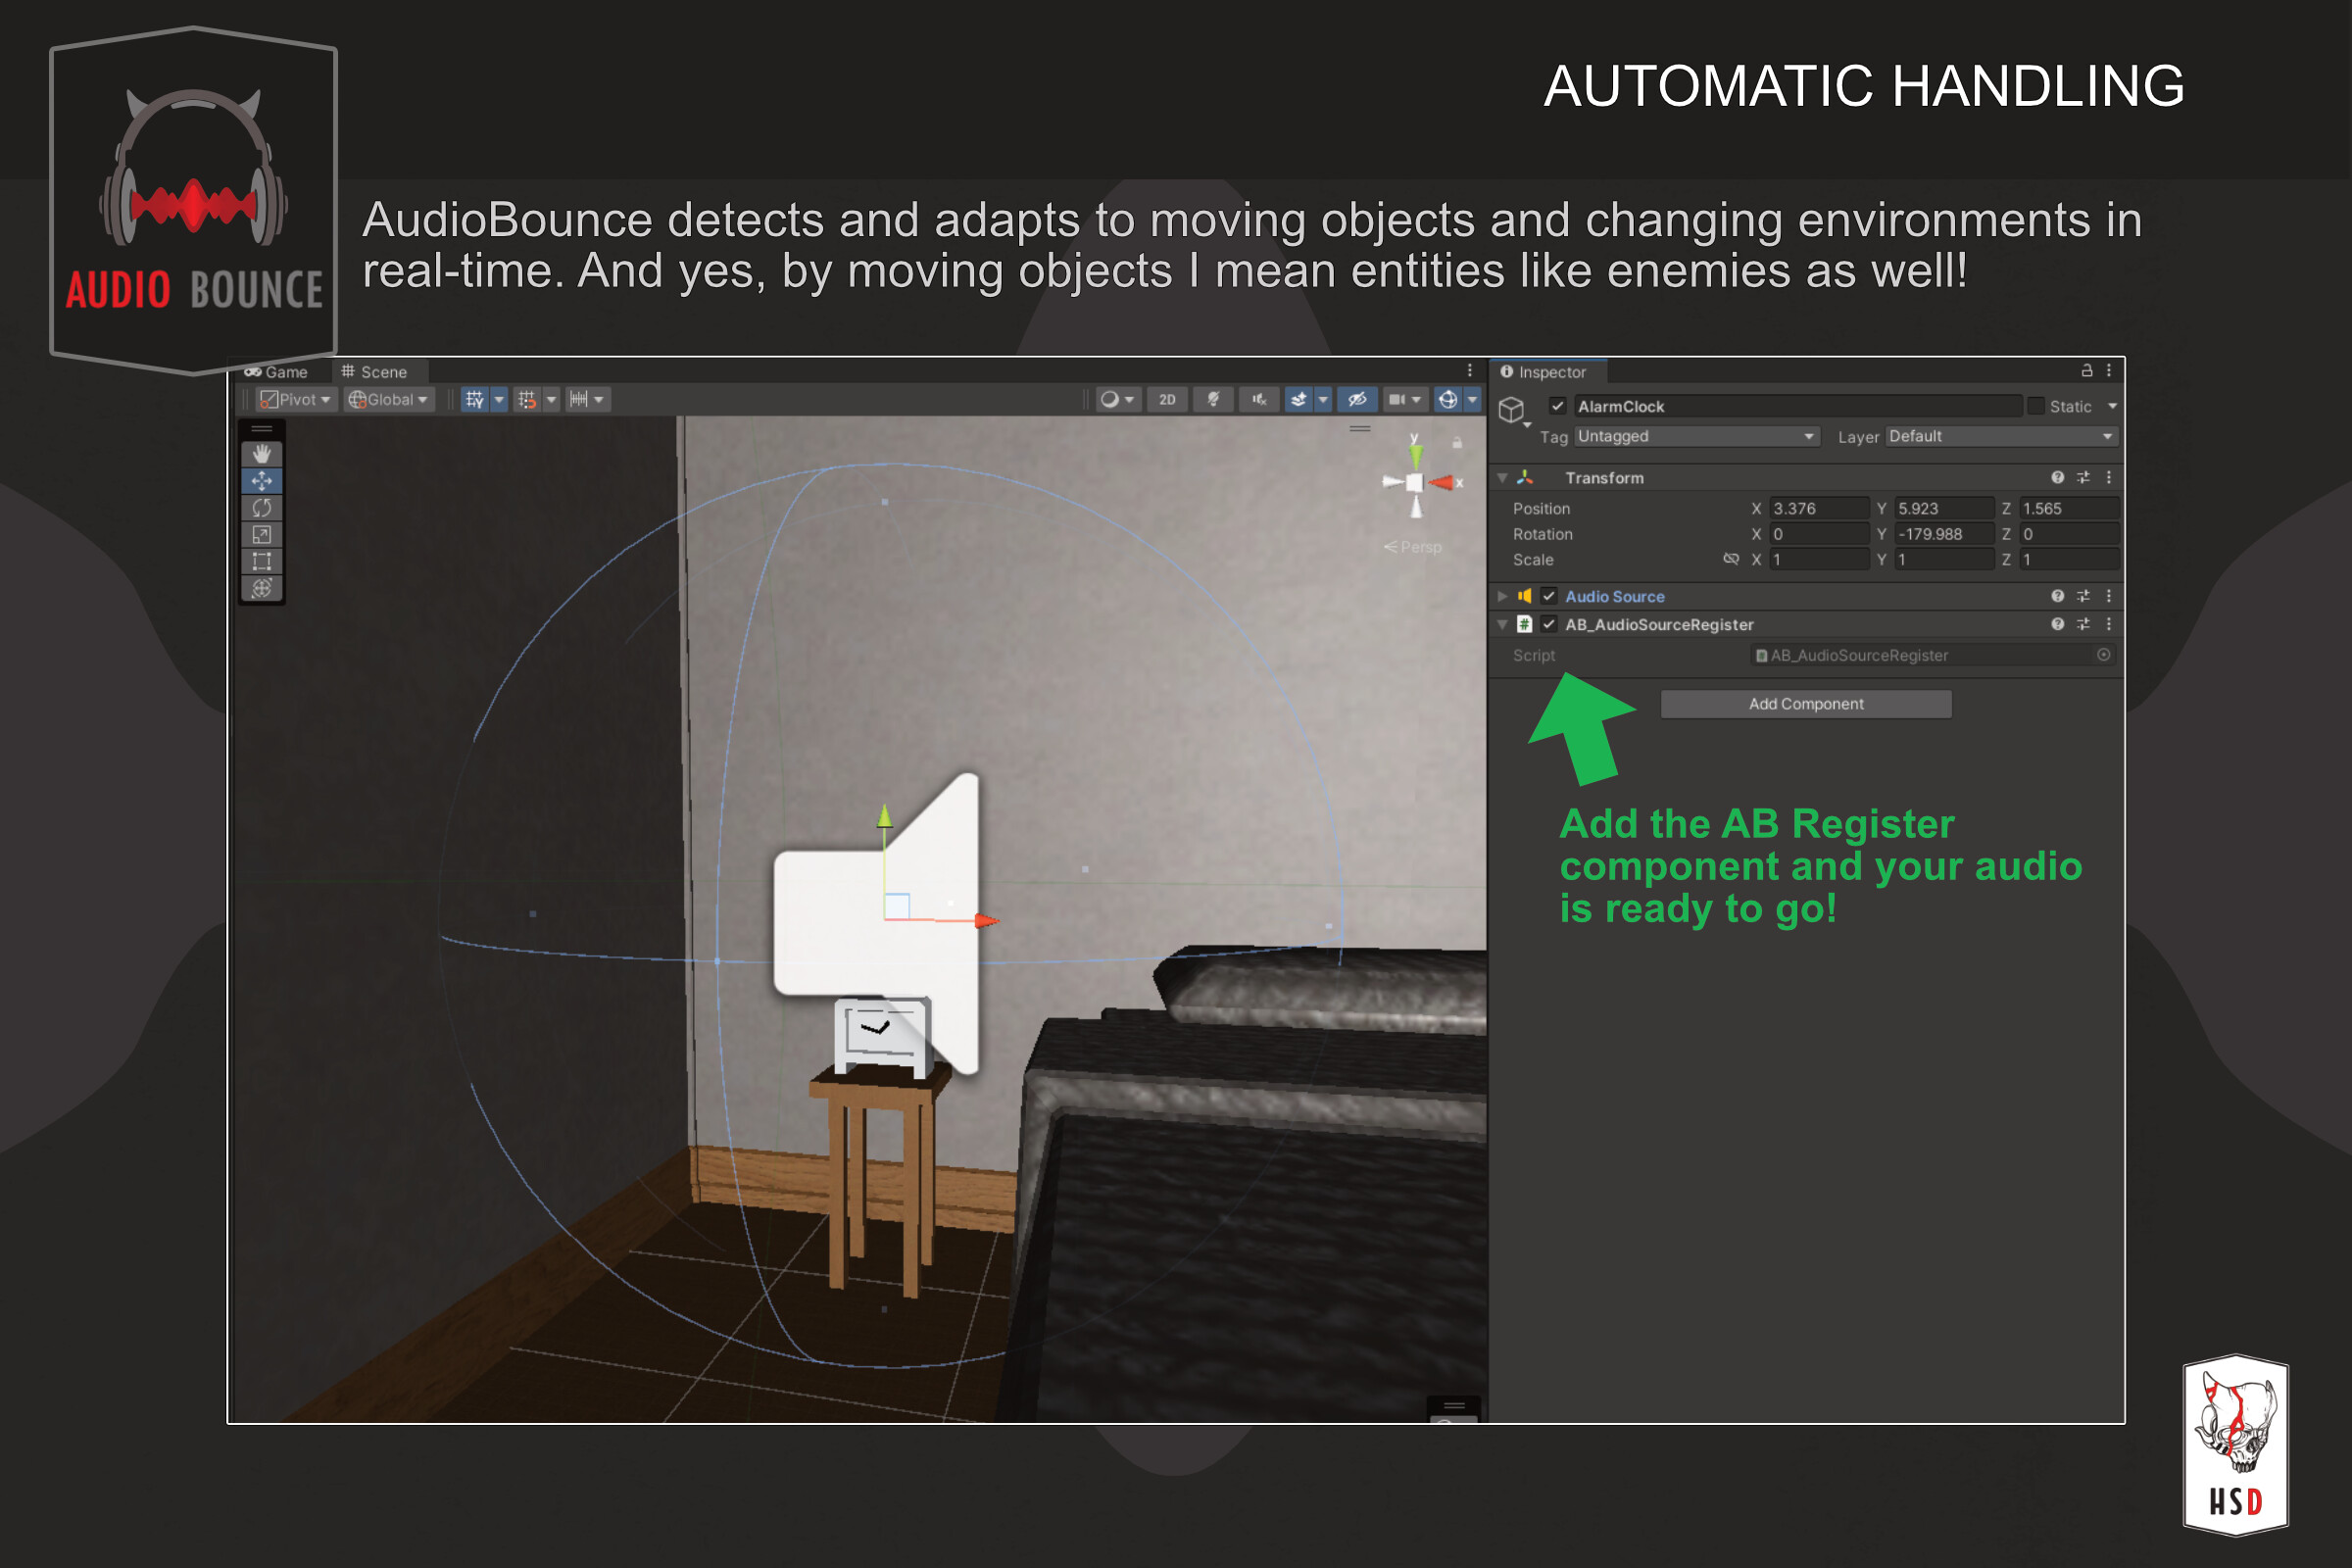This screenshot has height=1568, width=2352.
Task: Select the Hand tool in the Scene toolbar
Action: (263, 454)
